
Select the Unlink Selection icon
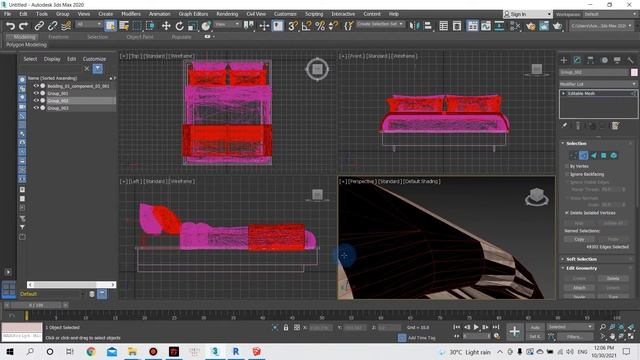point(52,26)
